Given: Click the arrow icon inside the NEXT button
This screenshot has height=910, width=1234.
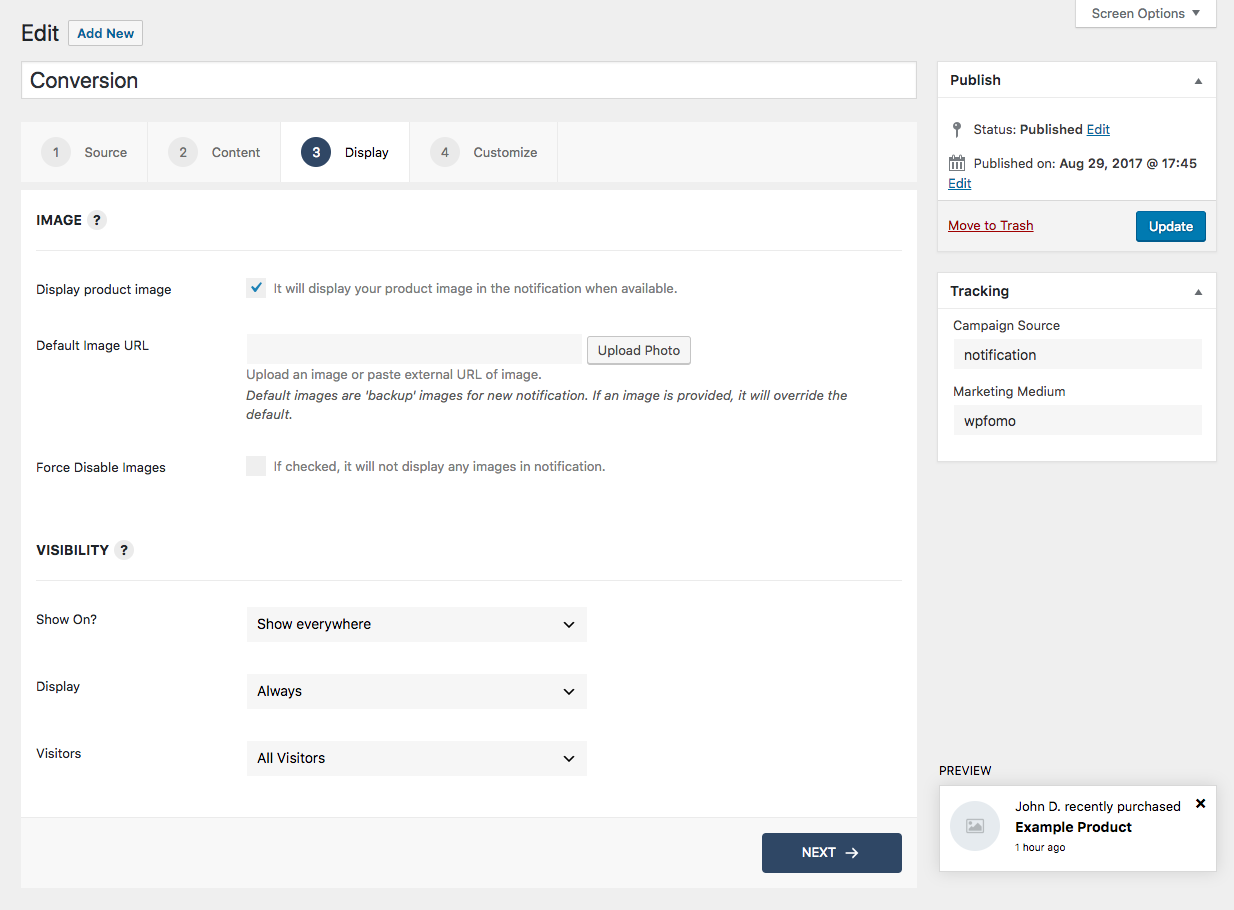Looking at the screenshot, I should pos(853,852).
